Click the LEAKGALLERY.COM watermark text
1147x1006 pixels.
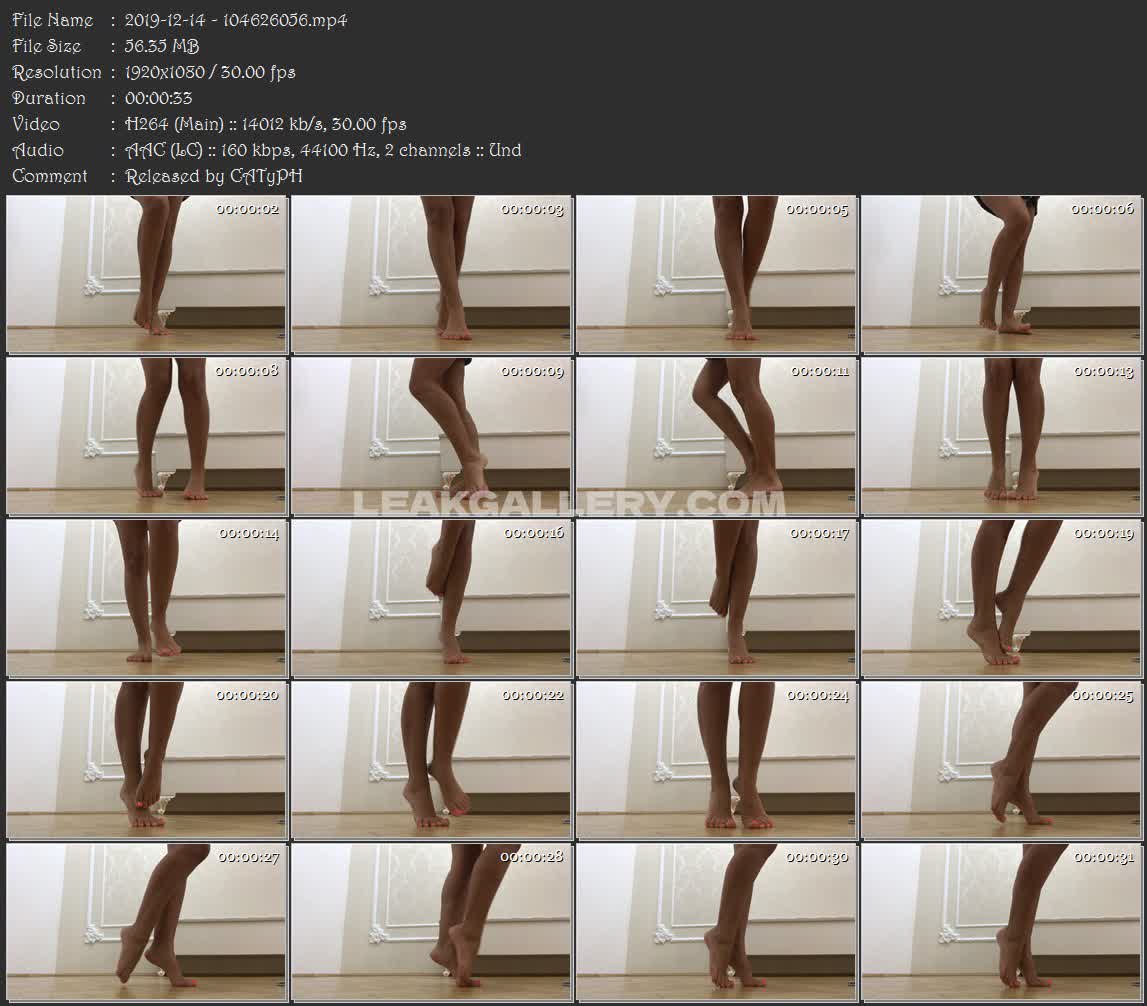(x=570, y=503)
